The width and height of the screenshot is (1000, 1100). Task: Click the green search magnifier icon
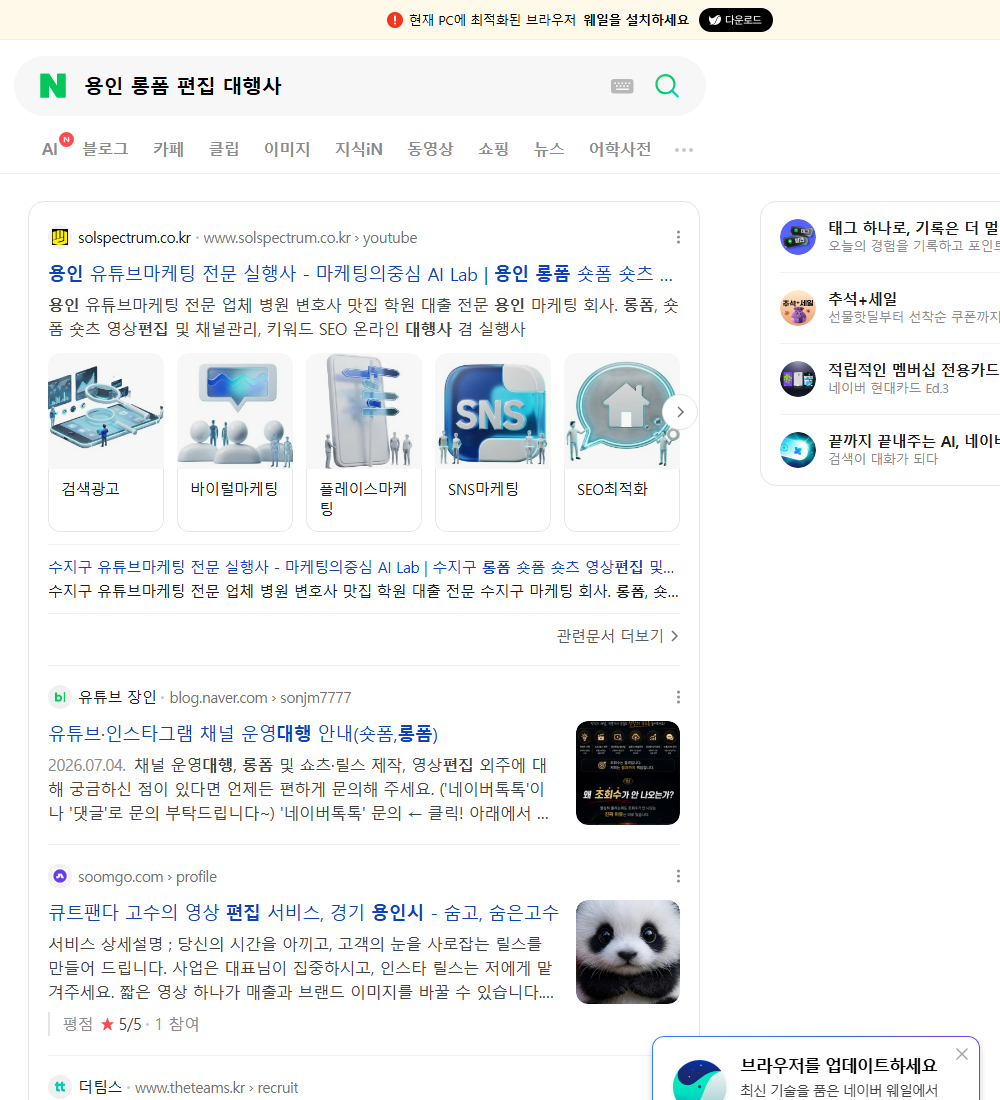667,86
